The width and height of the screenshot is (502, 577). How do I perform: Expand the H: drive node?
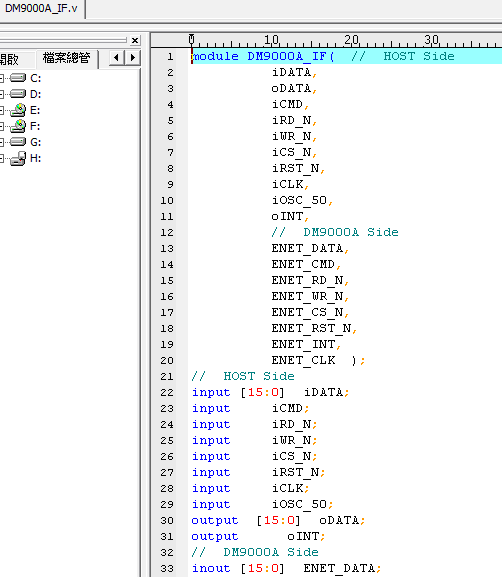[1, 158]
